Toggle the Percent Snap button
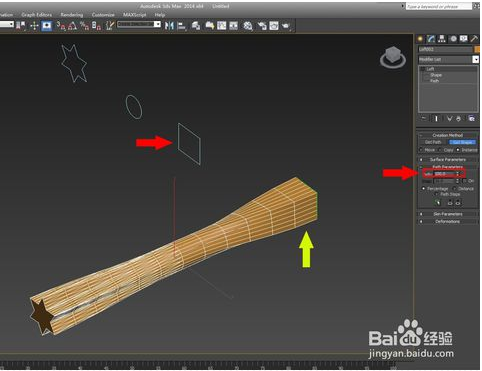The image size is (482, 371). click(84, 26)
